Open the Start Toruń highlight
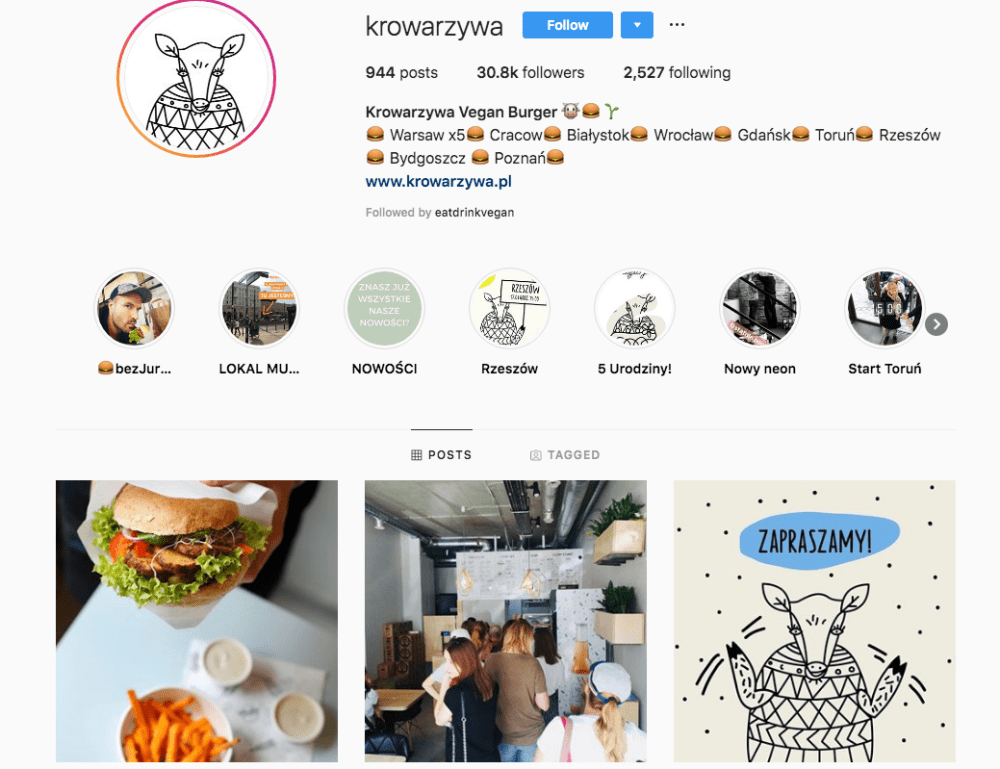This screenshot has width=1000, height=769. pos(884,308)
